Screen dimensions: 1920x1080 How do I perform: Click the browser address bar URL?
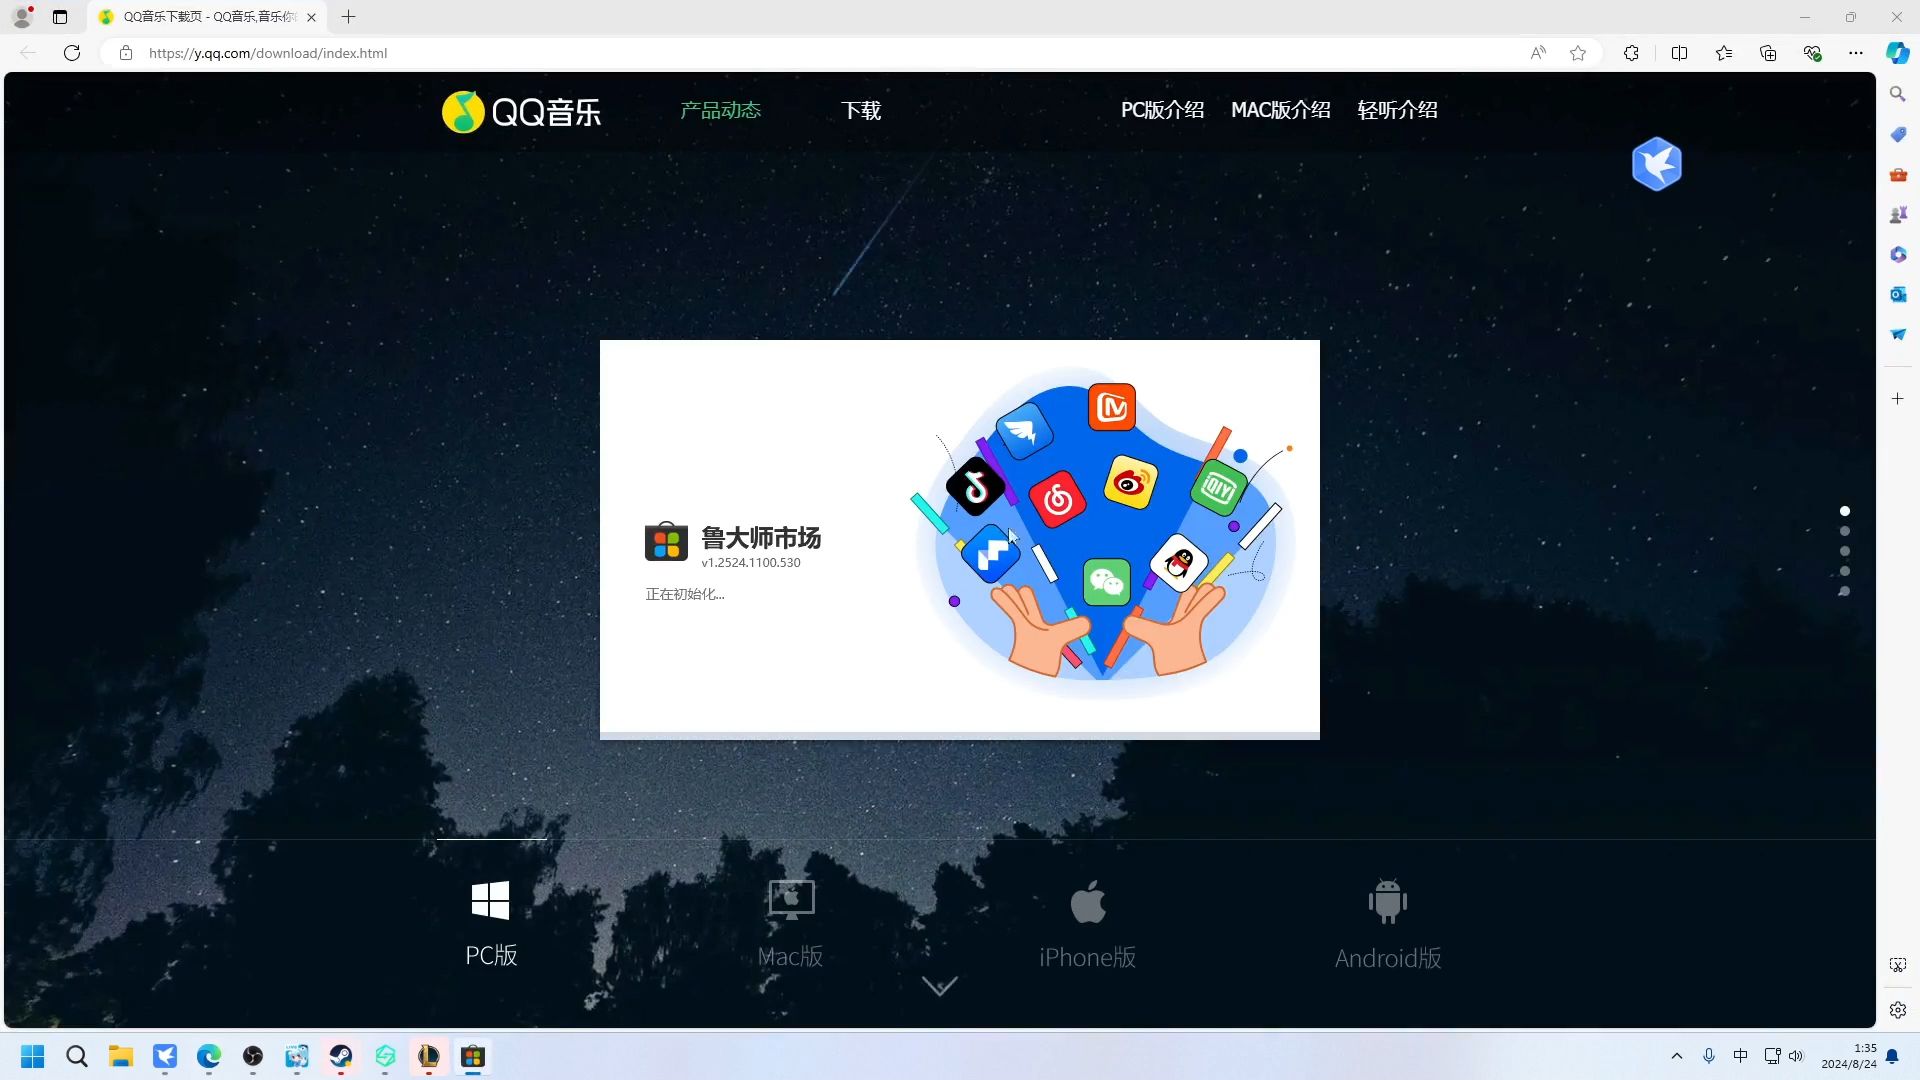[268, 53]
